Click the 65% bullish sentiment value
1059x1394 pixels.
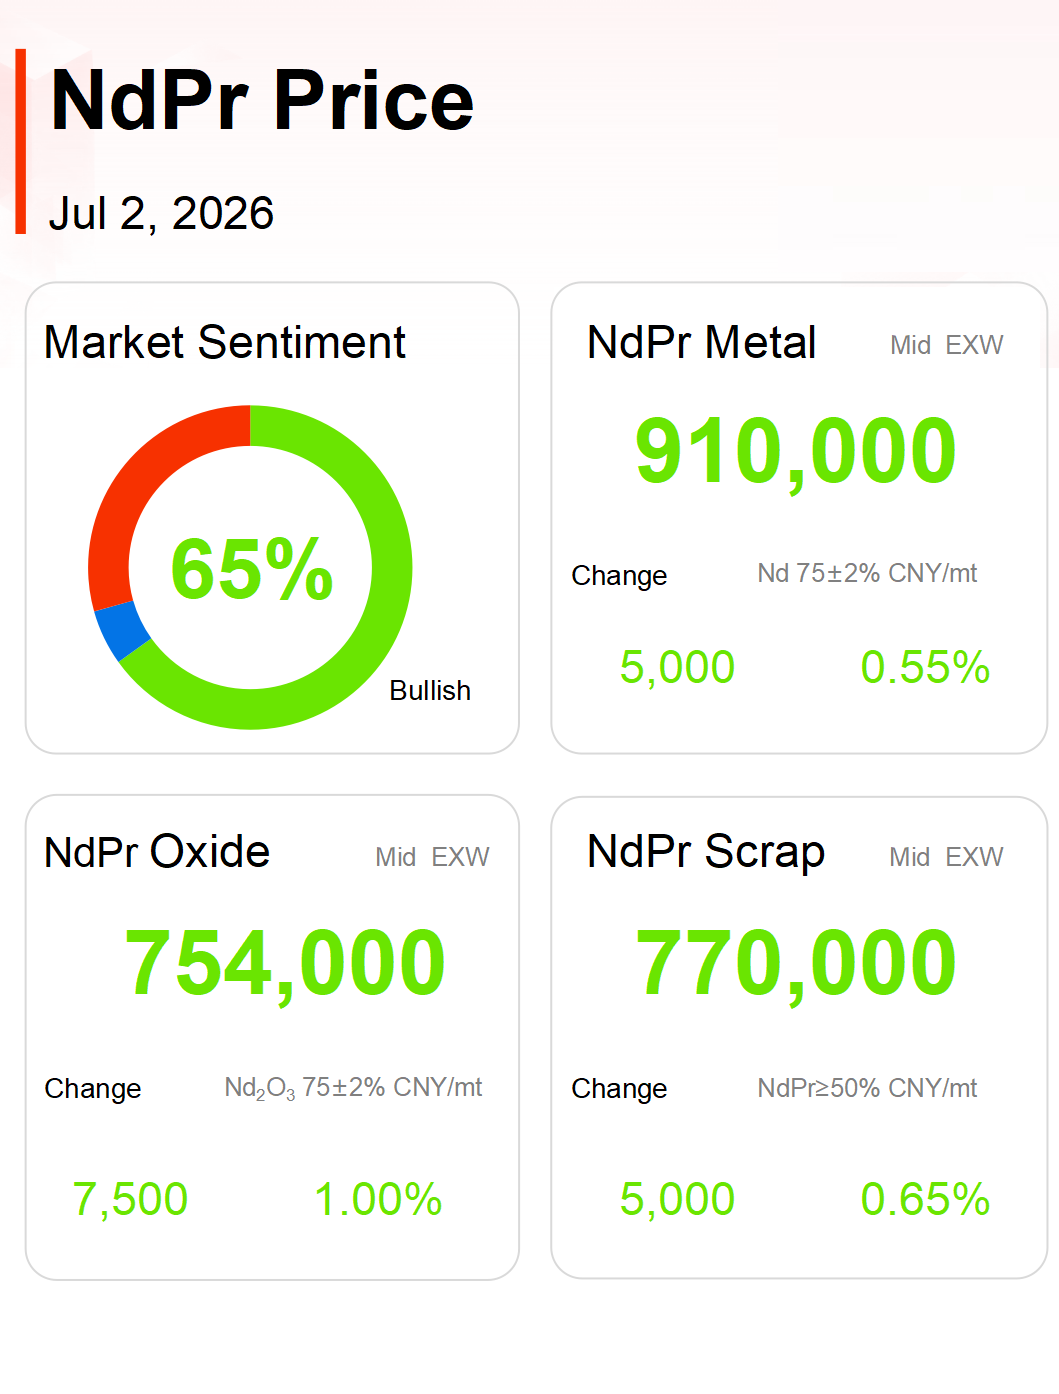pyautogui.click(x=252, y=569)
